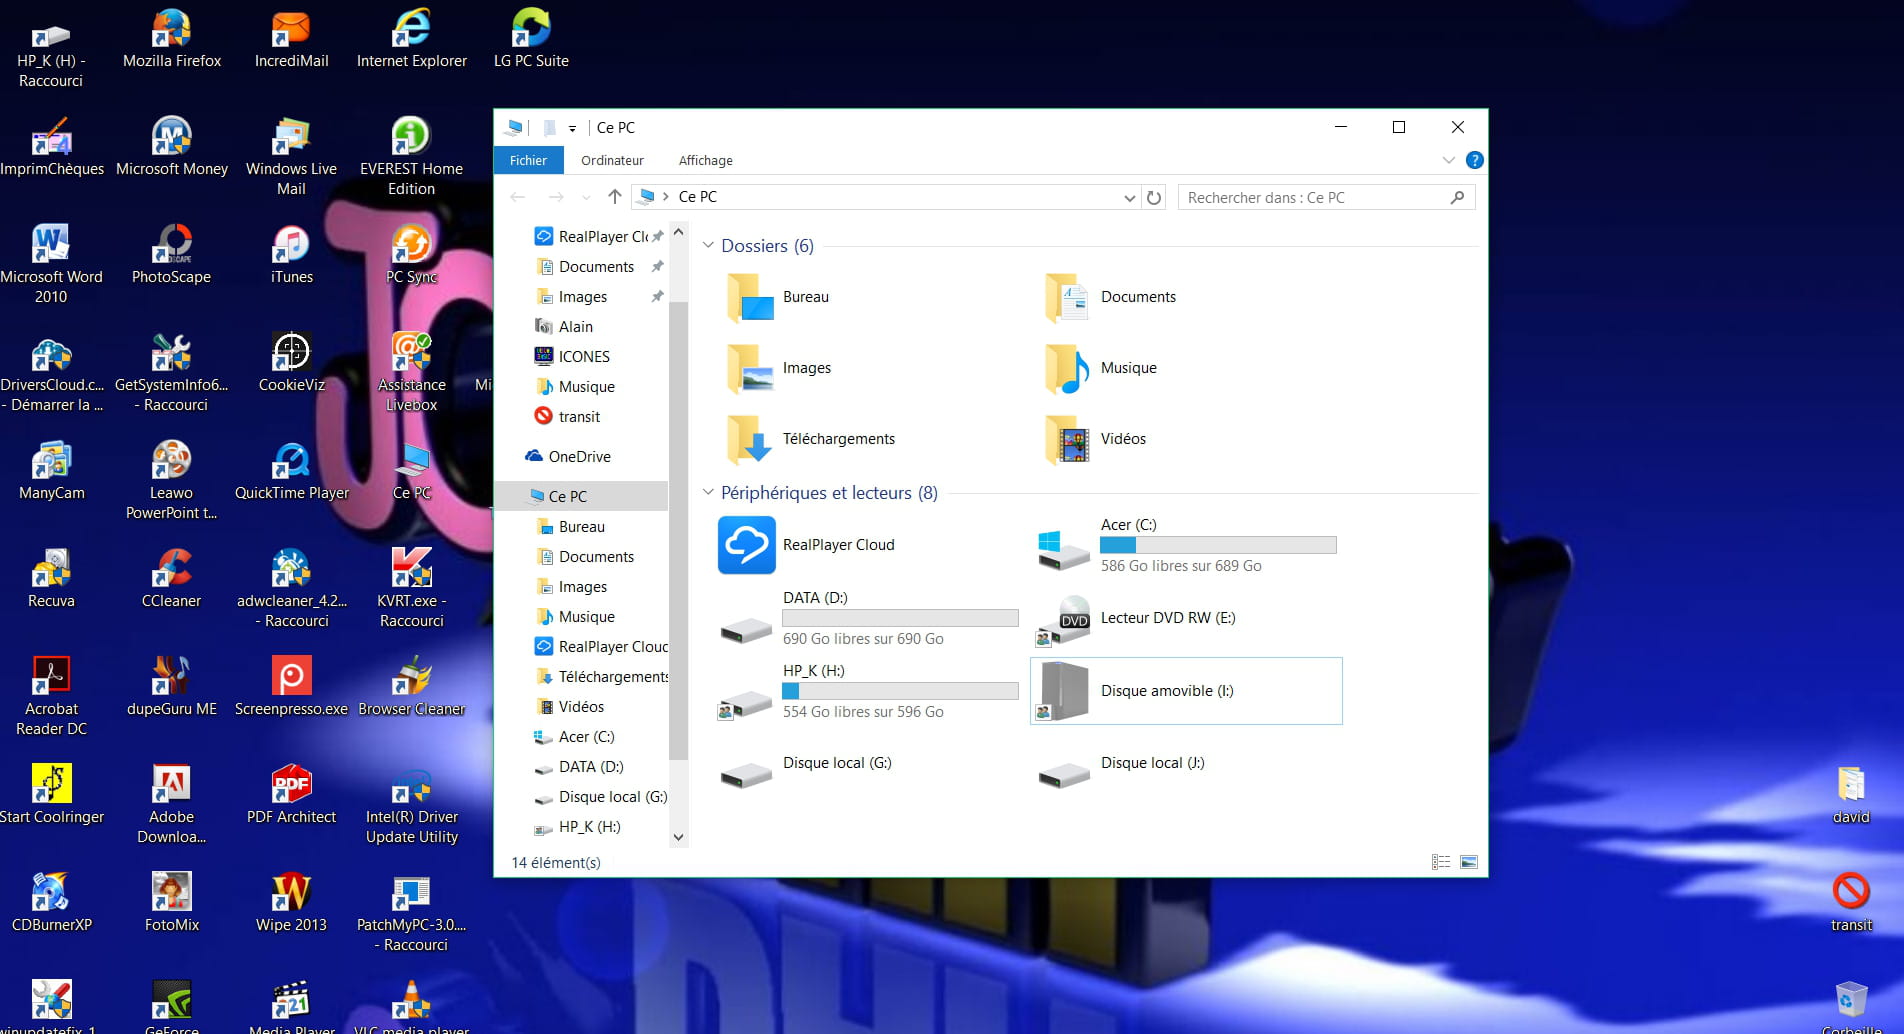Select the david folder on desktop
The height and width of the screenshot is (1034, 1904).
pyautogui.click(x=1851, y=795)
